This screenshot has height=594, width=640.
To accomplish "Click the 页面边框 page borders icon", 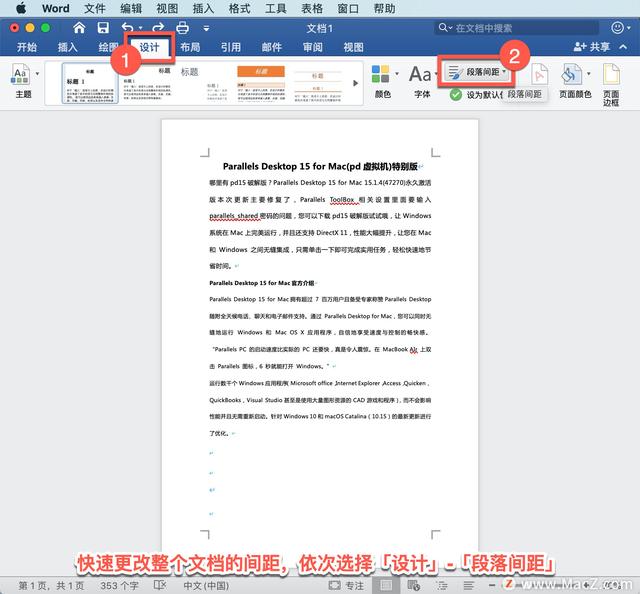I will (611, 74).
